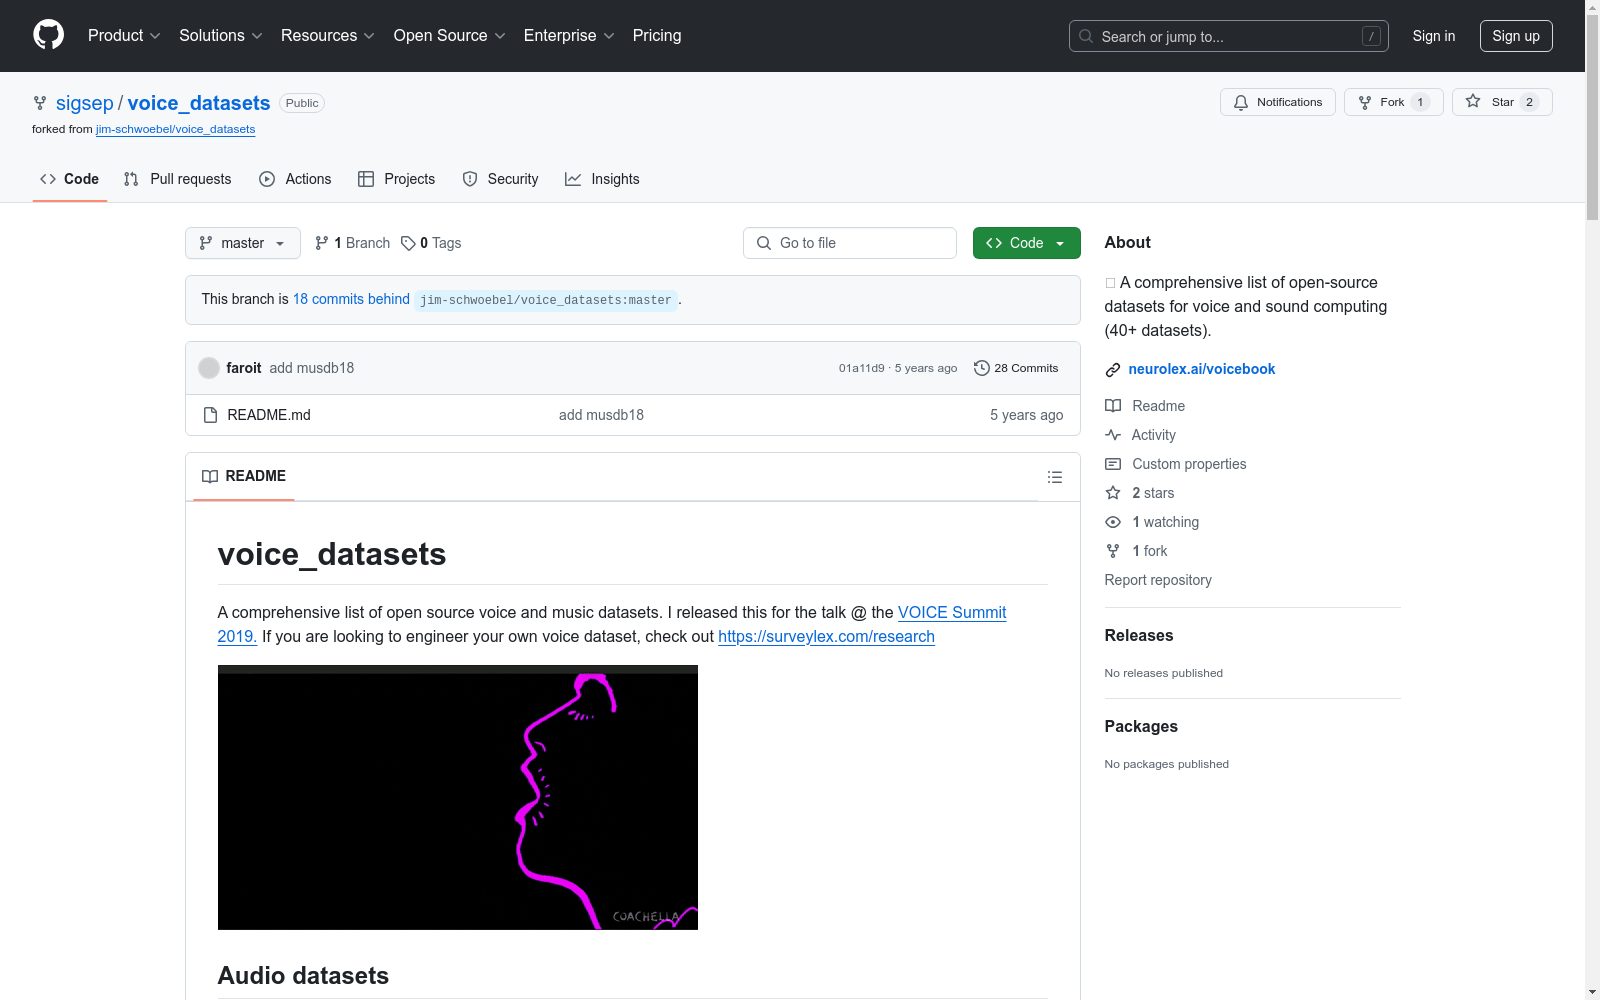This screenshot has width=1600, height=1000.
Task: Open the README outline list icon
Action: point(1055,477)
